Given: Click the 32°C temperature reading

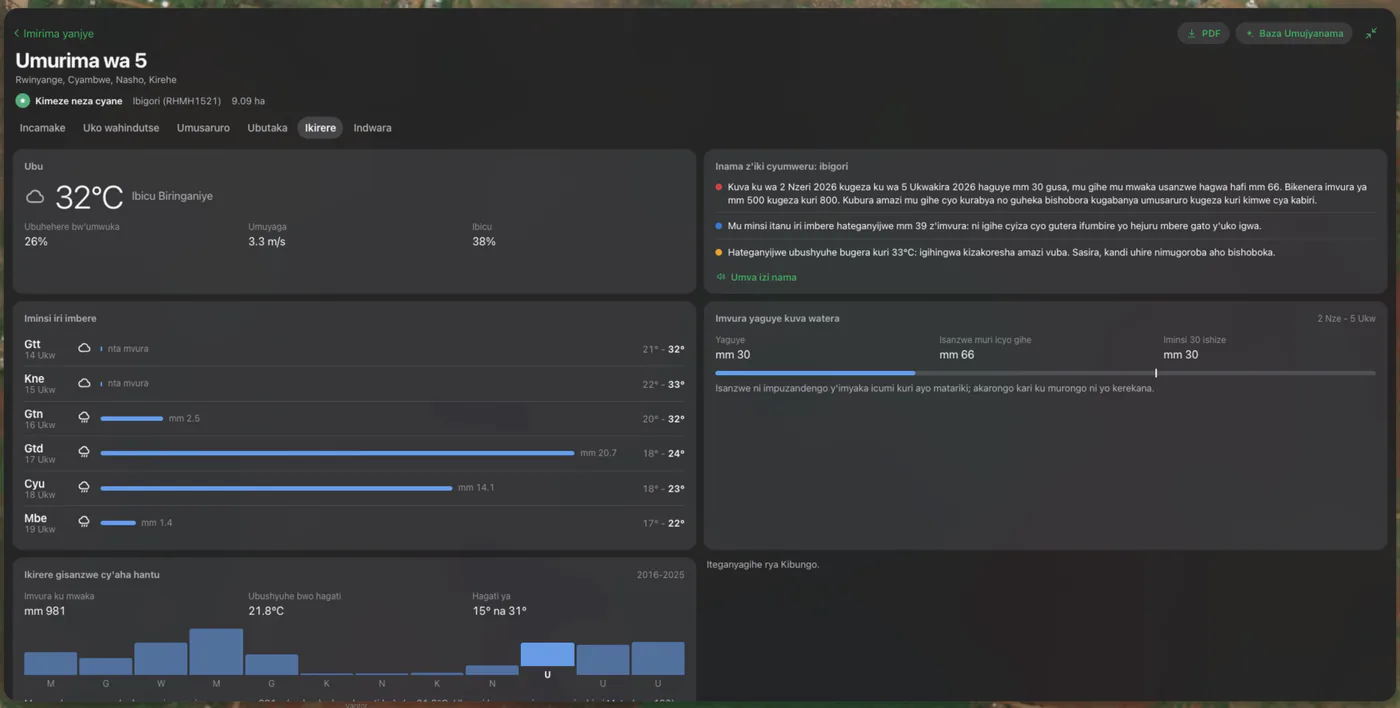Looking at the screenshot, I should [89, 197].
